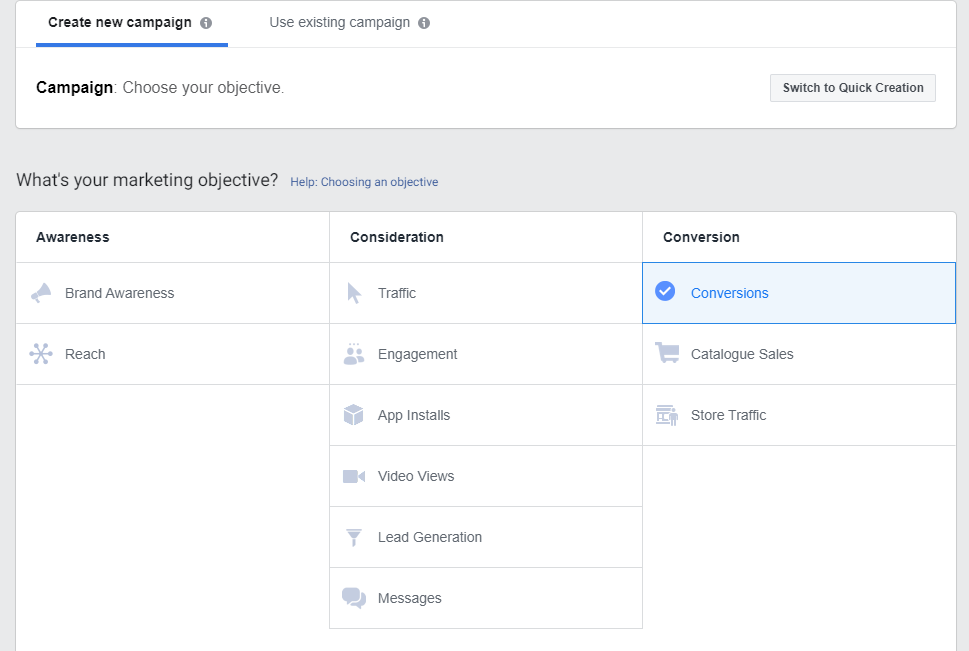Switch to Use existing campaign tab

pyautogui.click(x=339, y=22)
